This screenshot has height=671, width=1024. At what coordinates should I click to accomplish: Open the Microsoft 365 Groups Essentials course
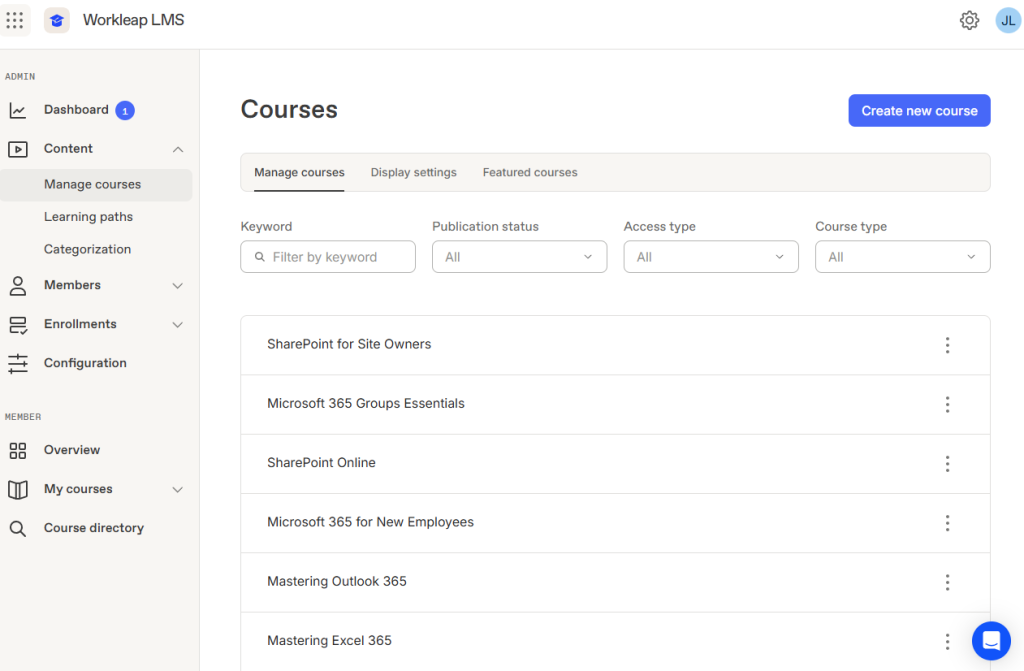click(x=366, y=404)
